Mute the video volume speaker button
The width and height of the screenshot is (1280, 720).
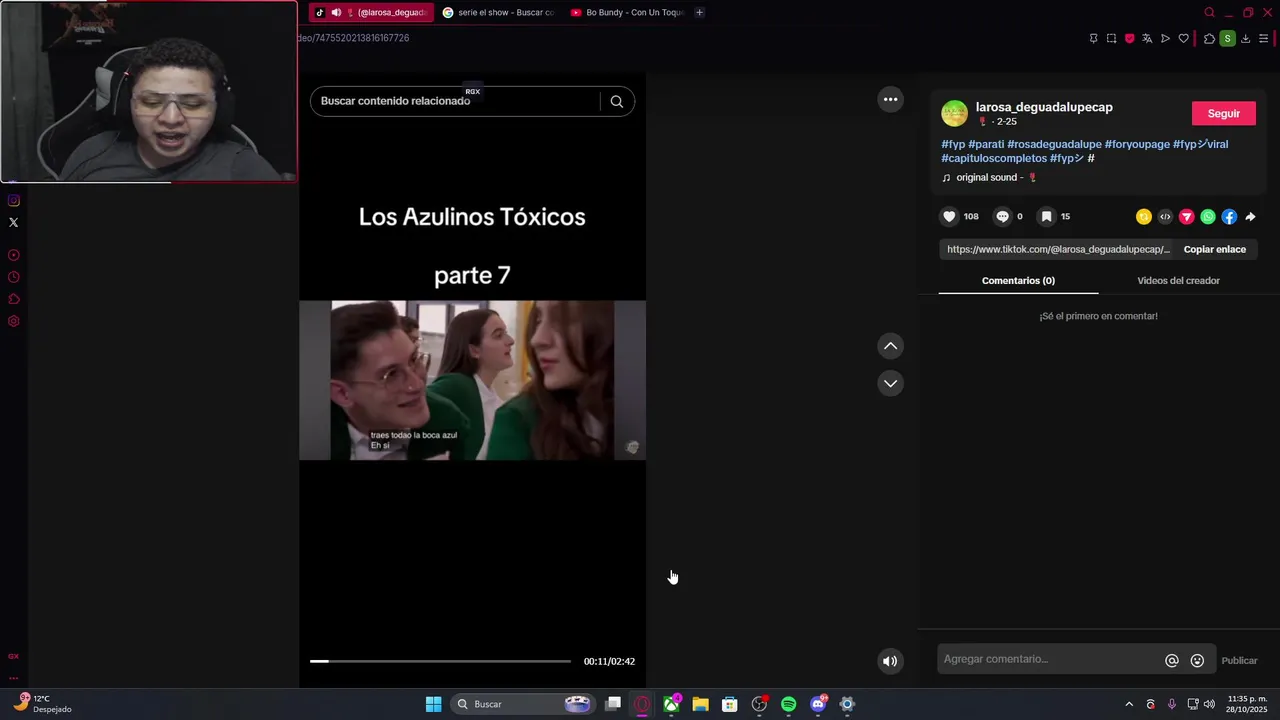point(890,661)
